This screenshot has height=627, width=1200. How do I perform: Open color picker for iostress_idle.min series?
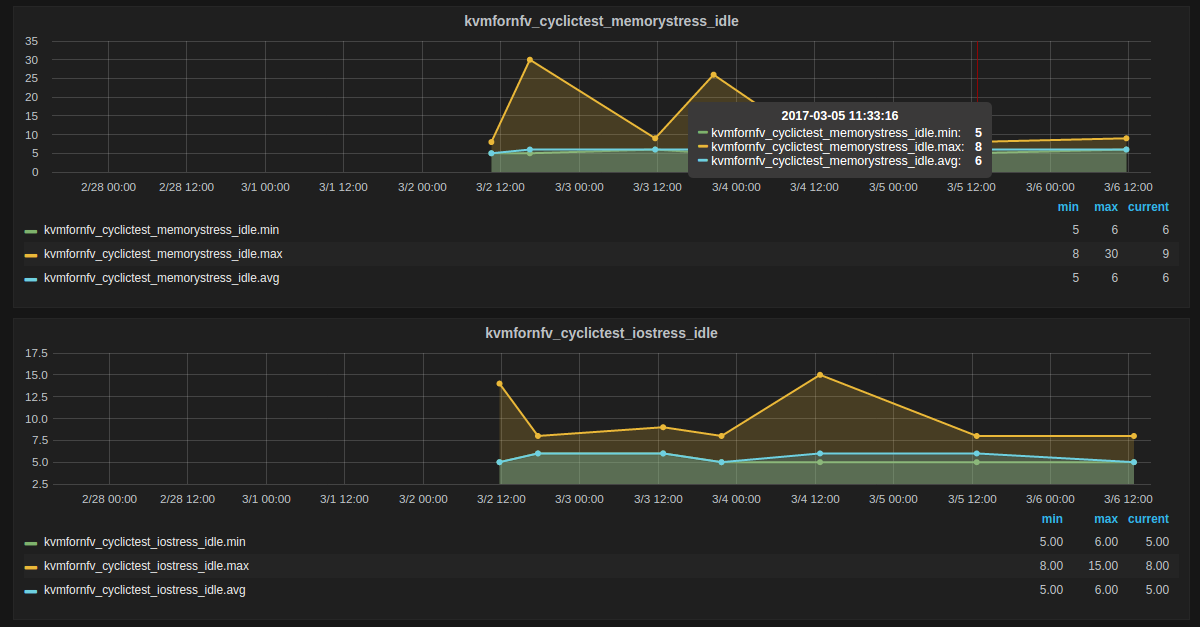(x=31, y=543)
